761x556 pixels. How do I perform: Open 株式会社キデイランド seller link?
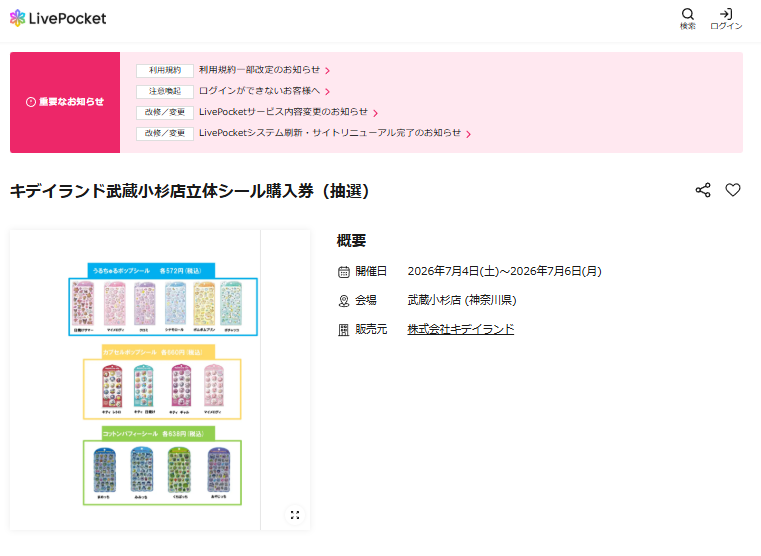click(x=461, y=329)
